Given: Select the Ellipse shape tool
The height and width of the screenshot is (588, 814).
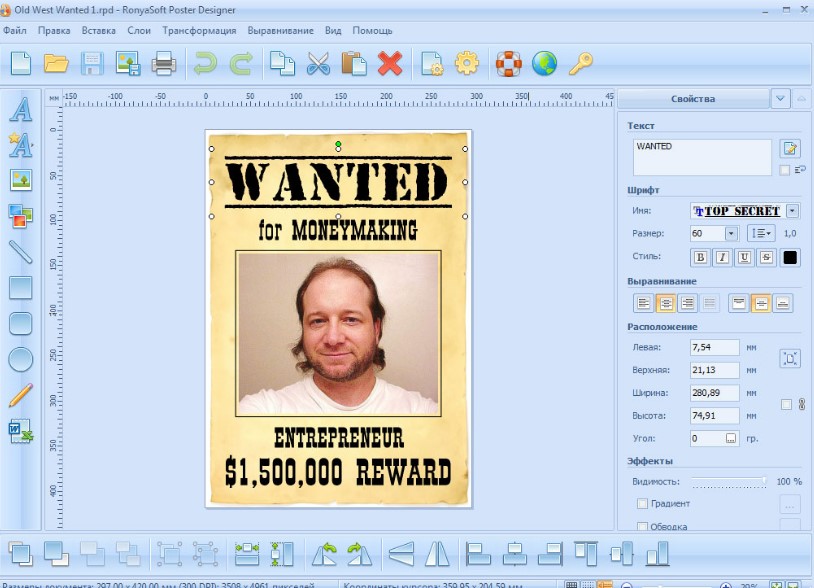Looking at the screenshot, I should [x=20, y=358].
